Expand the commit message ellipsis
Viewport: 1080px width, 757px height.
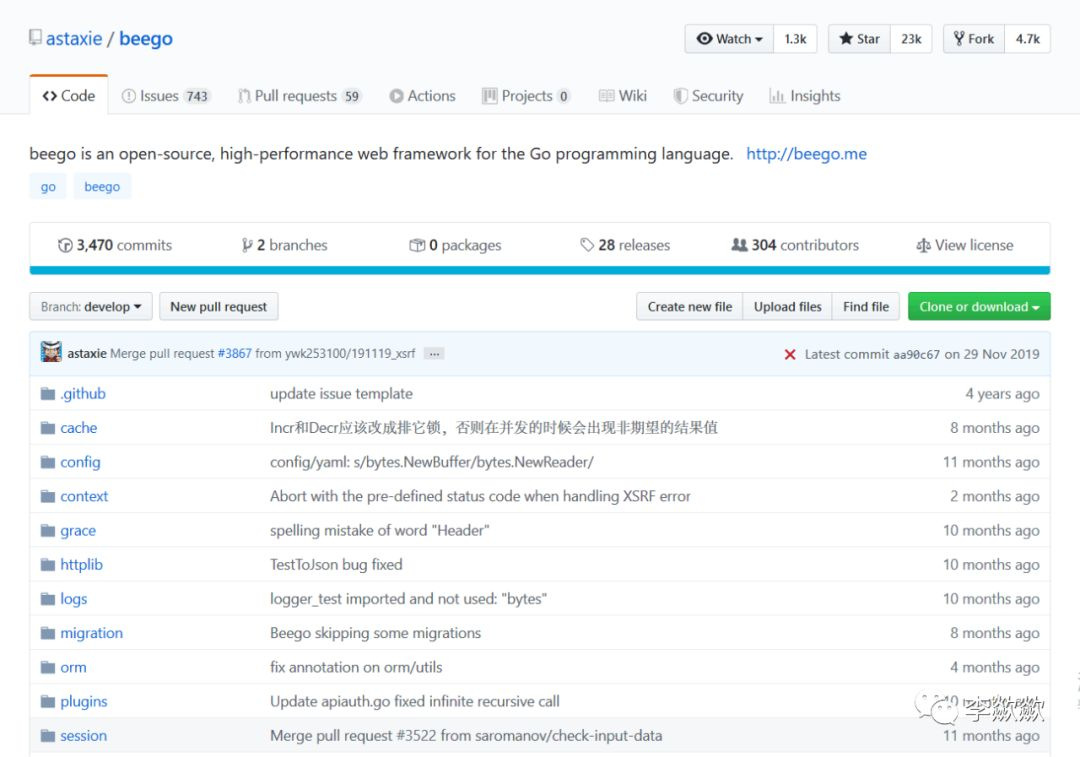pos(433,354)
